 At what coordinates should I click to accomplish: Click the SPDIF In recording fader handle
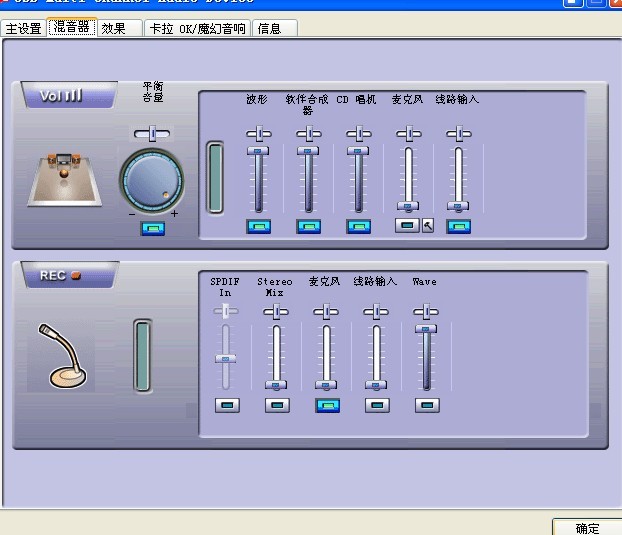point(225,359)
